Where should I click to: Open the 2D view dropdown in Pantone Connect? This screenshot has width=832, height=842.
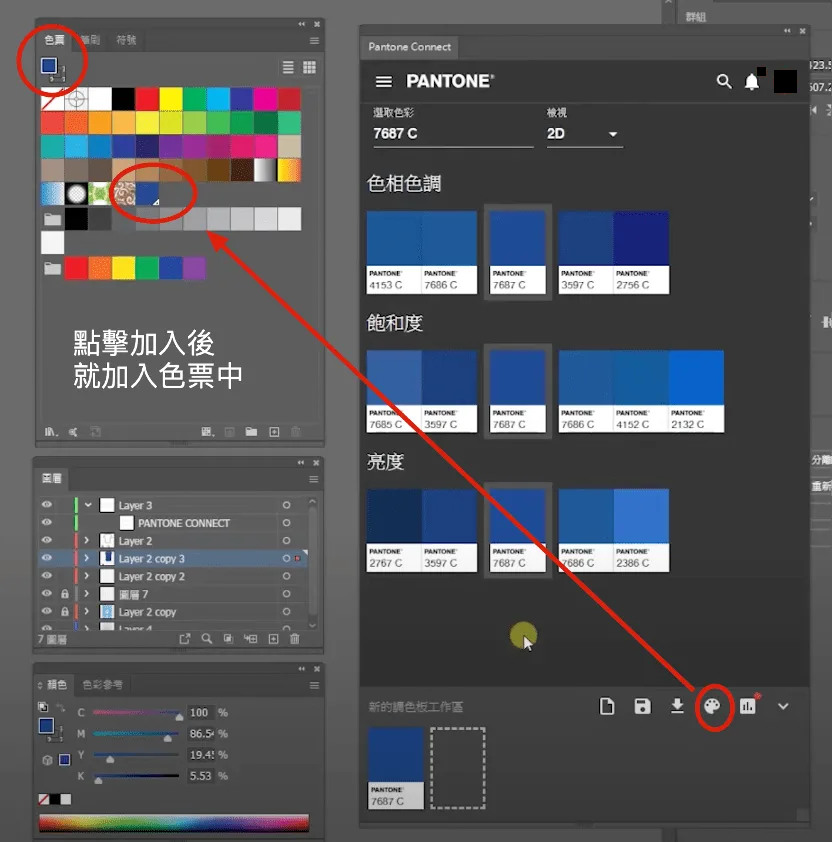[x=584, y=134]
